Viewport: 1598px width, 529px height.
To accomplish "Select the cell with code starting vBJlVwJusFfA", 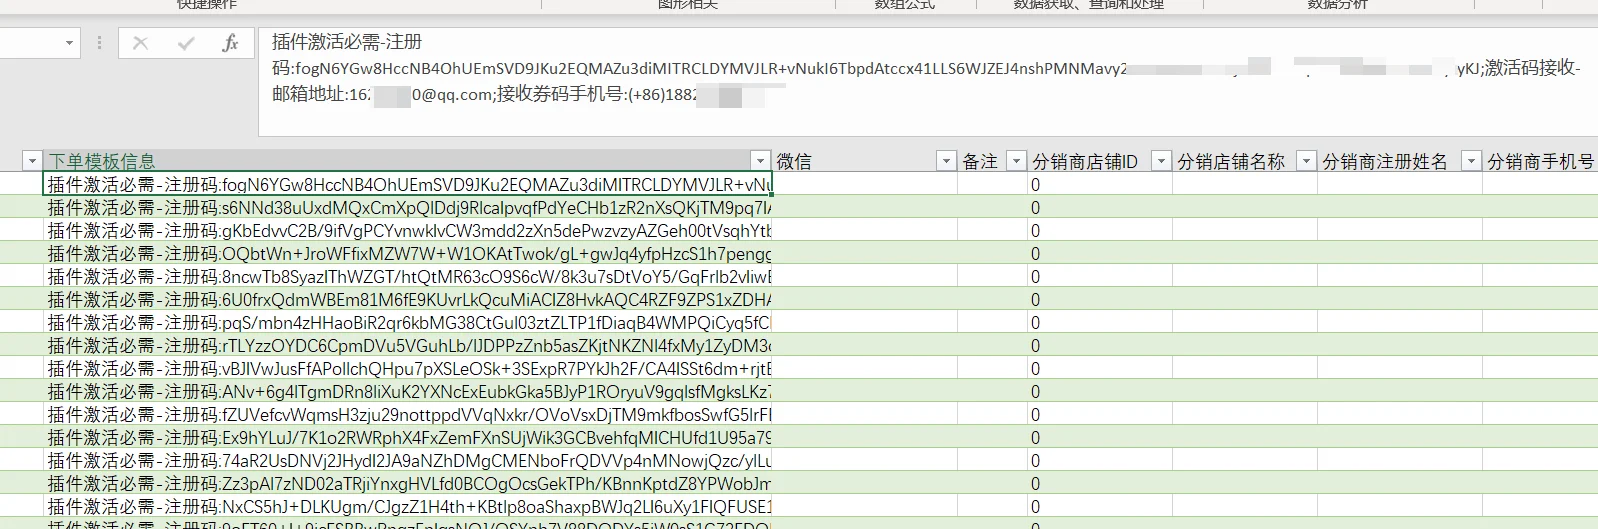I will (408, 368).
